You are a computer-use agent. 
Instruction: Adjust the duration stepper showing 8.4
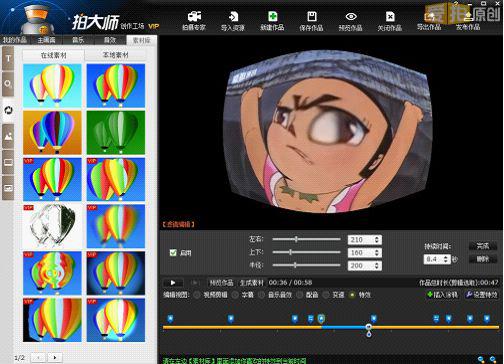click(447, 259)
